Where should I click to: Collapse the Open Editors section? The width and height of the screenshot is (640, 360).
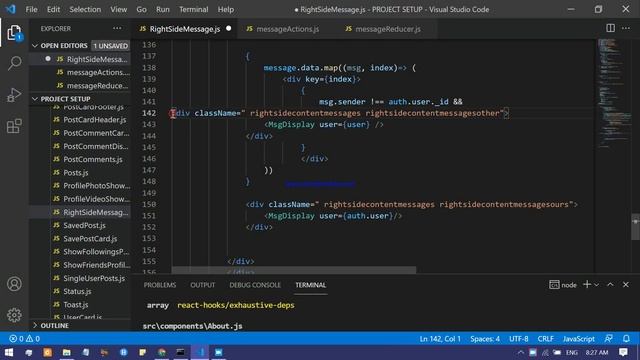[x=35, y=45]
